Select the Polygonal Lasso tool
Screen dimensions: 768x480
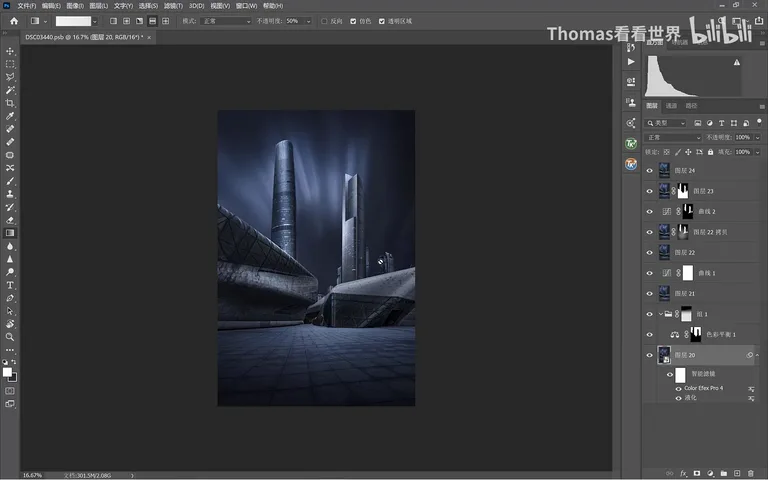point(10,77)
